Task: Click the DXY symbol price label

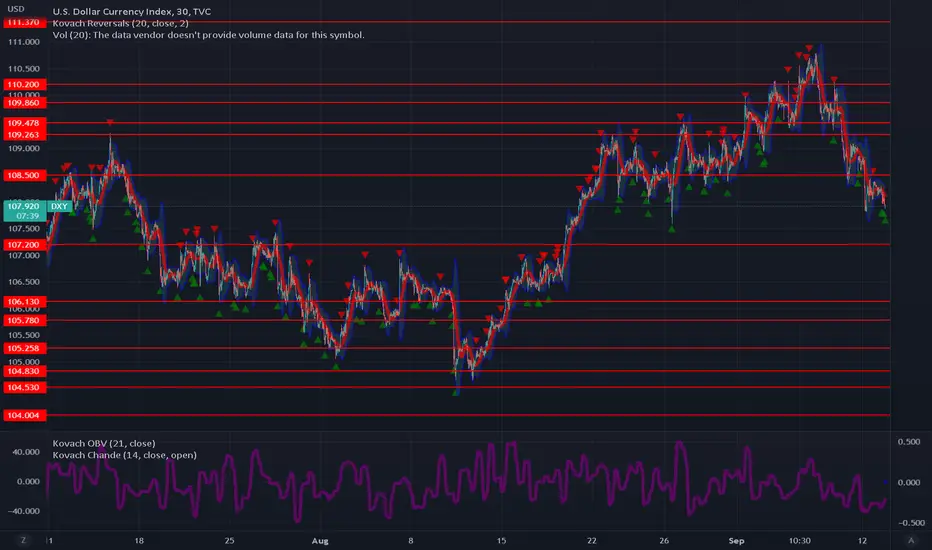Action: 59,206
